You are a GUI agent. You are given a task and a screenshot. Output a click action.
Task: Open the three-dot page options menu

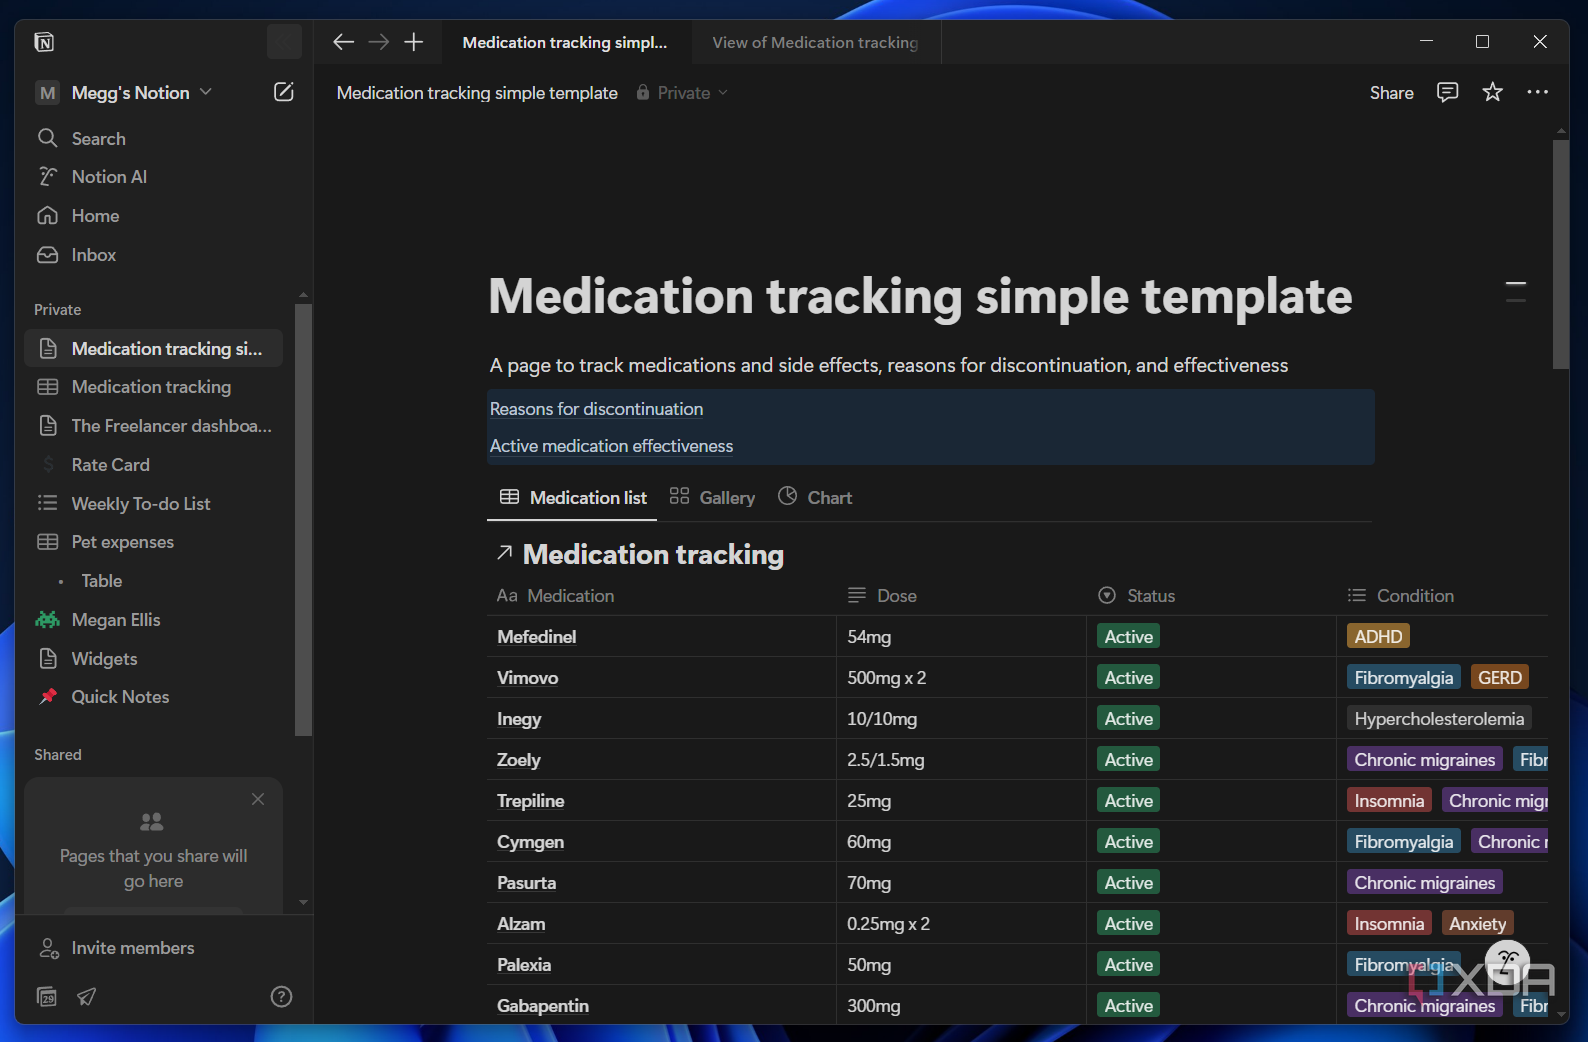(x=1538, y=92)
